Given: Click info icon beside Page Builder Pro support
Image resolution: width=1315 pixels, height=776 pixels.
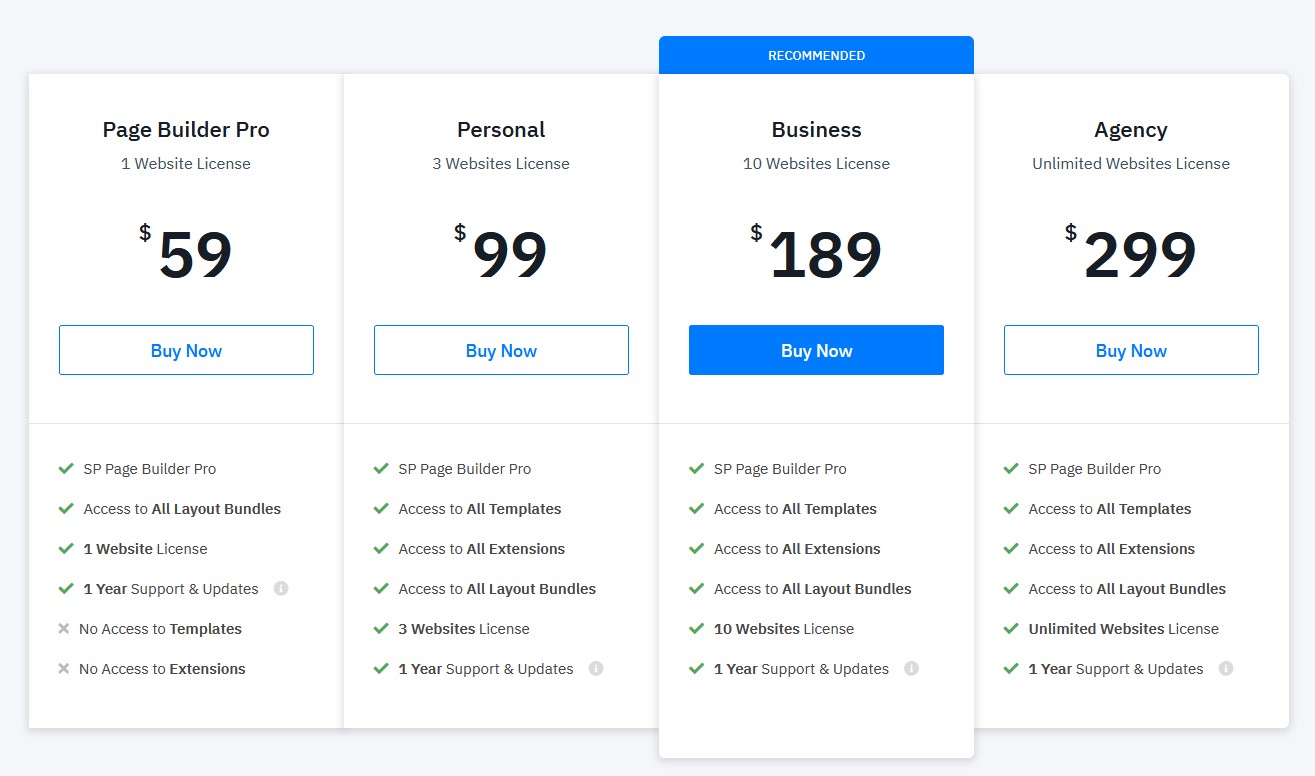Looking at the screenshot, I should click(281, 589).
